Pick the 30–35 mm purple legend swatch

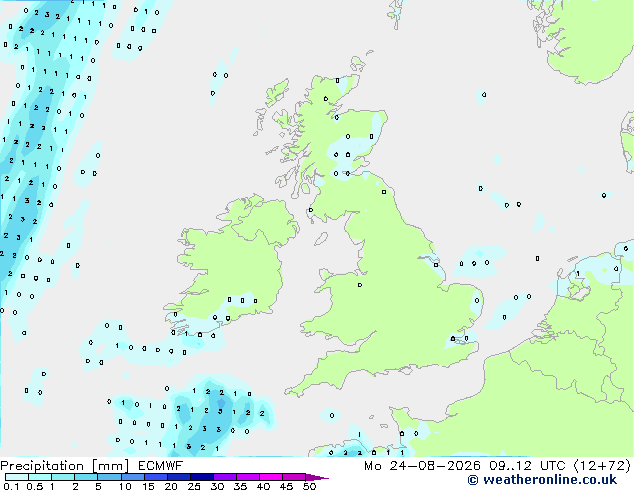coord(225,477)
